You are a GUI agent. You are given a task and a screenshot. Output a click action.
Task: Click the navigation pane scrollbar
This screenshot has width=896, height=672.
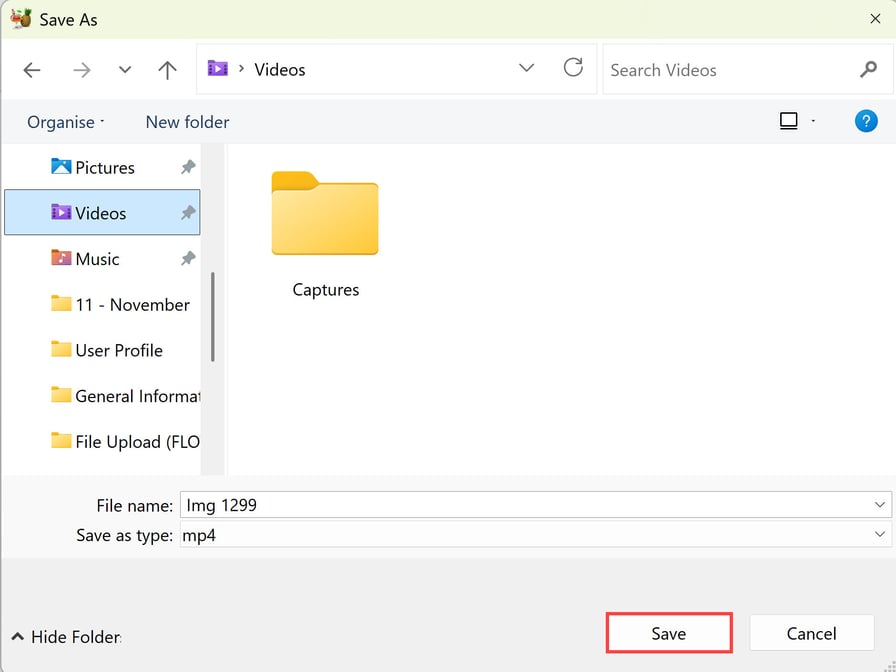tap(213, 317)
